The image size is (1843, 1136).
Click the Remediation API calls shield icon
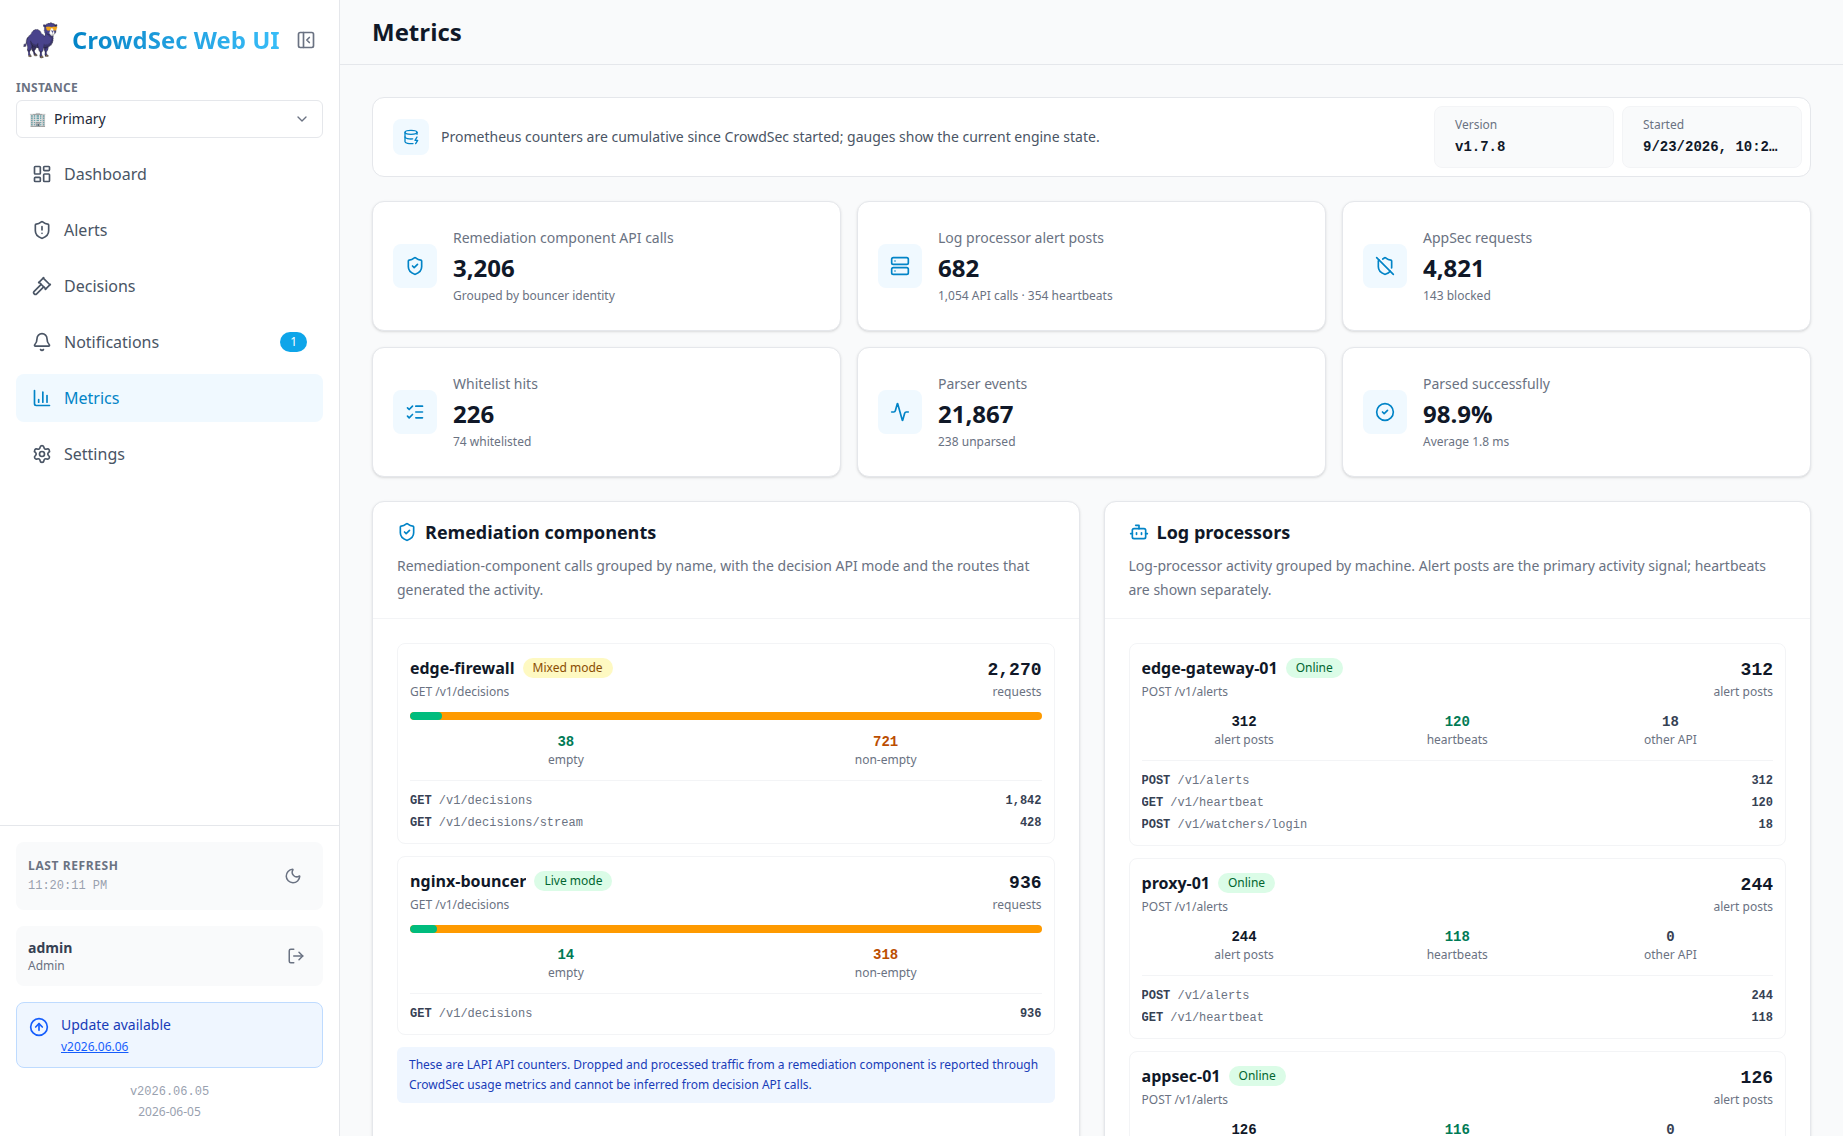coord(415,266)
